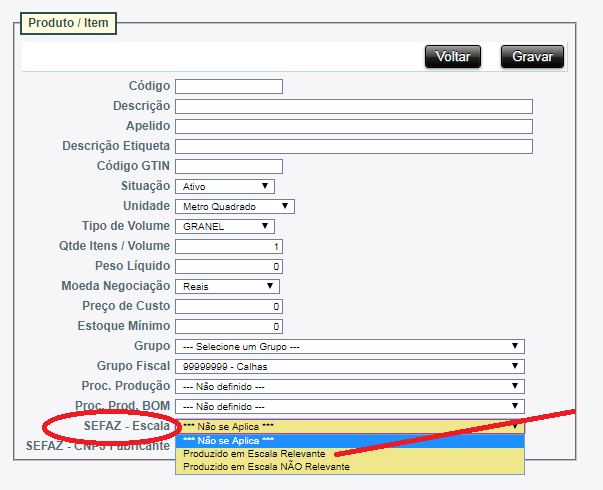Focus the Descrição text field
This screenshot has height=490, width=603.
pos(353,106)
